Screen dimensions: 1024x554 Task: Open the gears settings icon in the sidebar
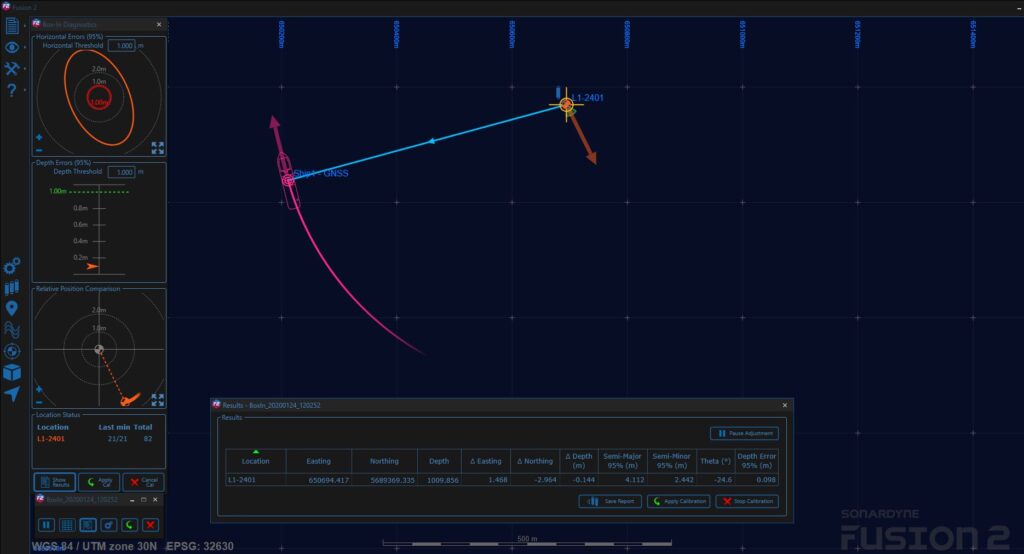point(12,266)
